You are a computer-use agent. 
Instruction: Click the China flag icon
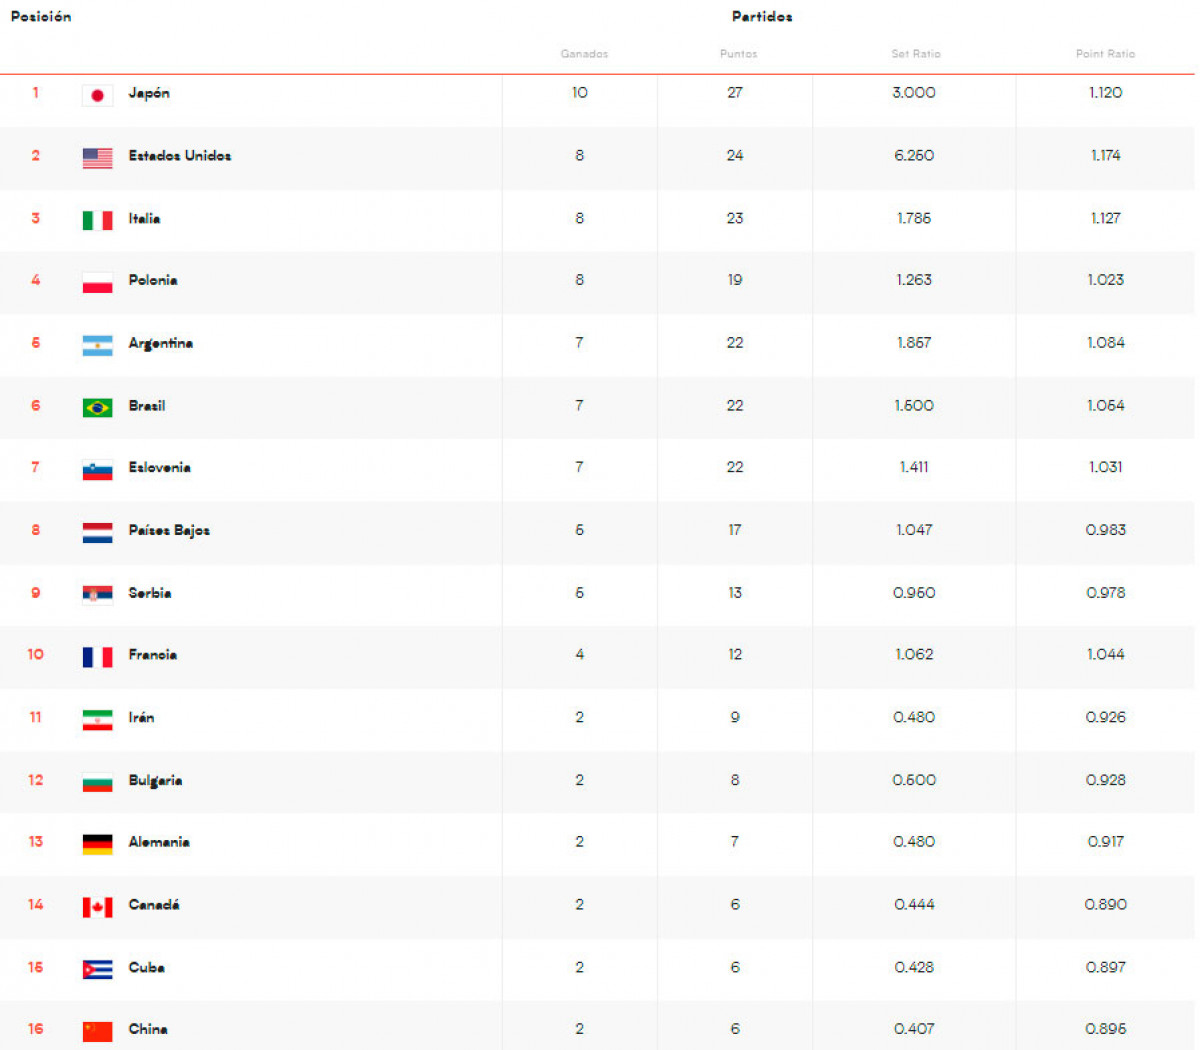(x=97, y=1031)
